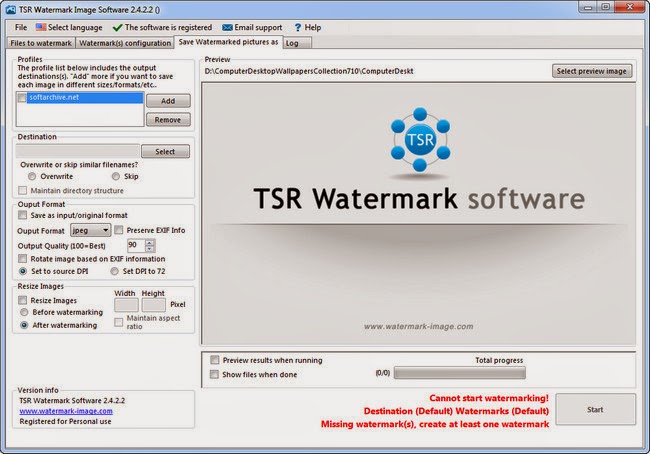Click the resize Height field
This screenshot has width=650, height=454.
[x=154, y=305]
